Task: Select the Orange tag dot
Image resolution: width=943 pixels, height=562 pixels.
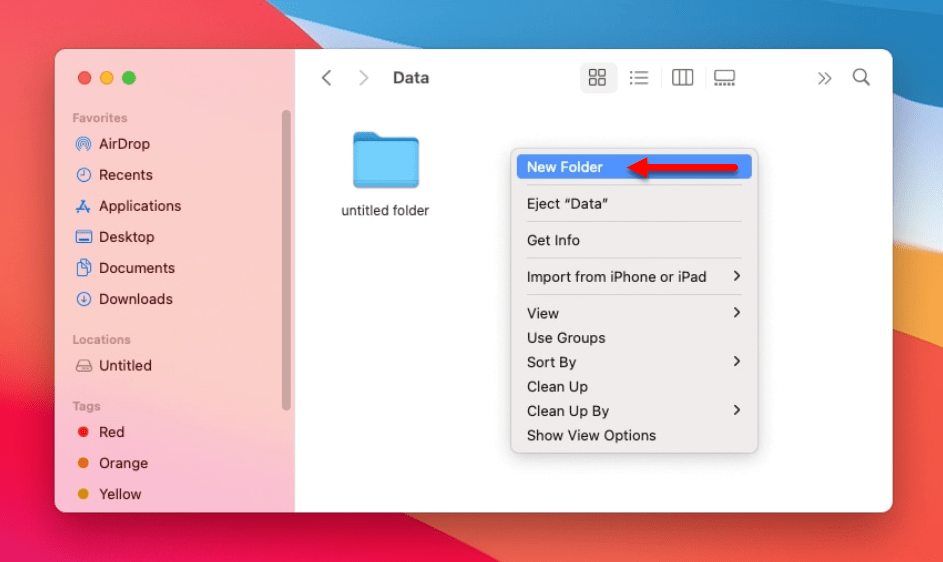Action: (x=84, y=462)
